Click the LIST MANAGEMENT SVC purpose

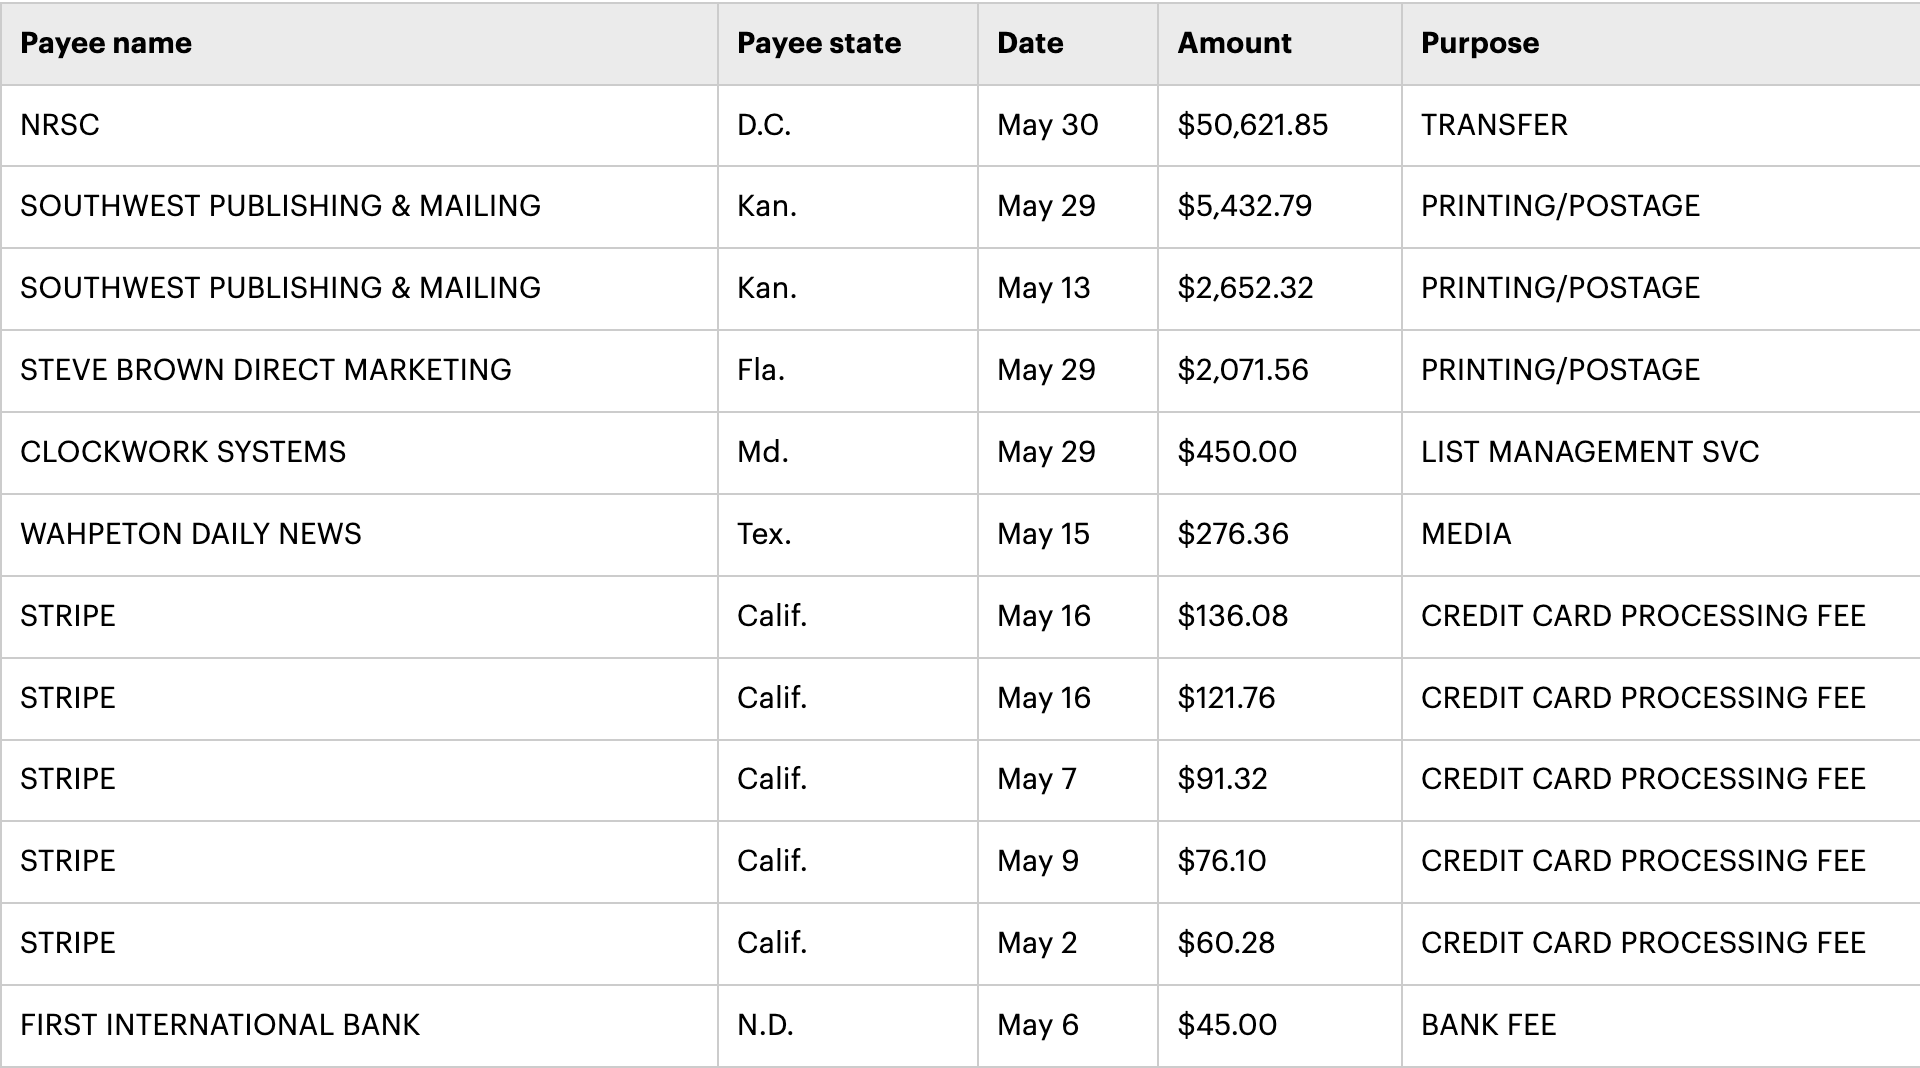[x=1589, y=452]
